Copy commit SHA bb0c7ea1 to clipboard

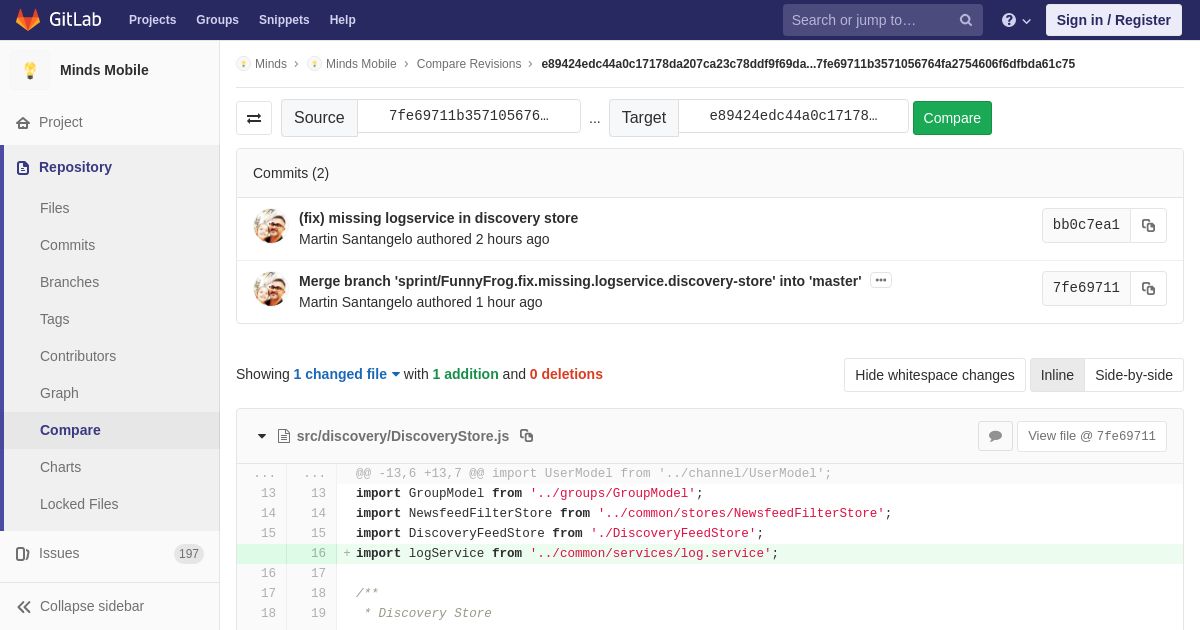(x=1149, y=225)
